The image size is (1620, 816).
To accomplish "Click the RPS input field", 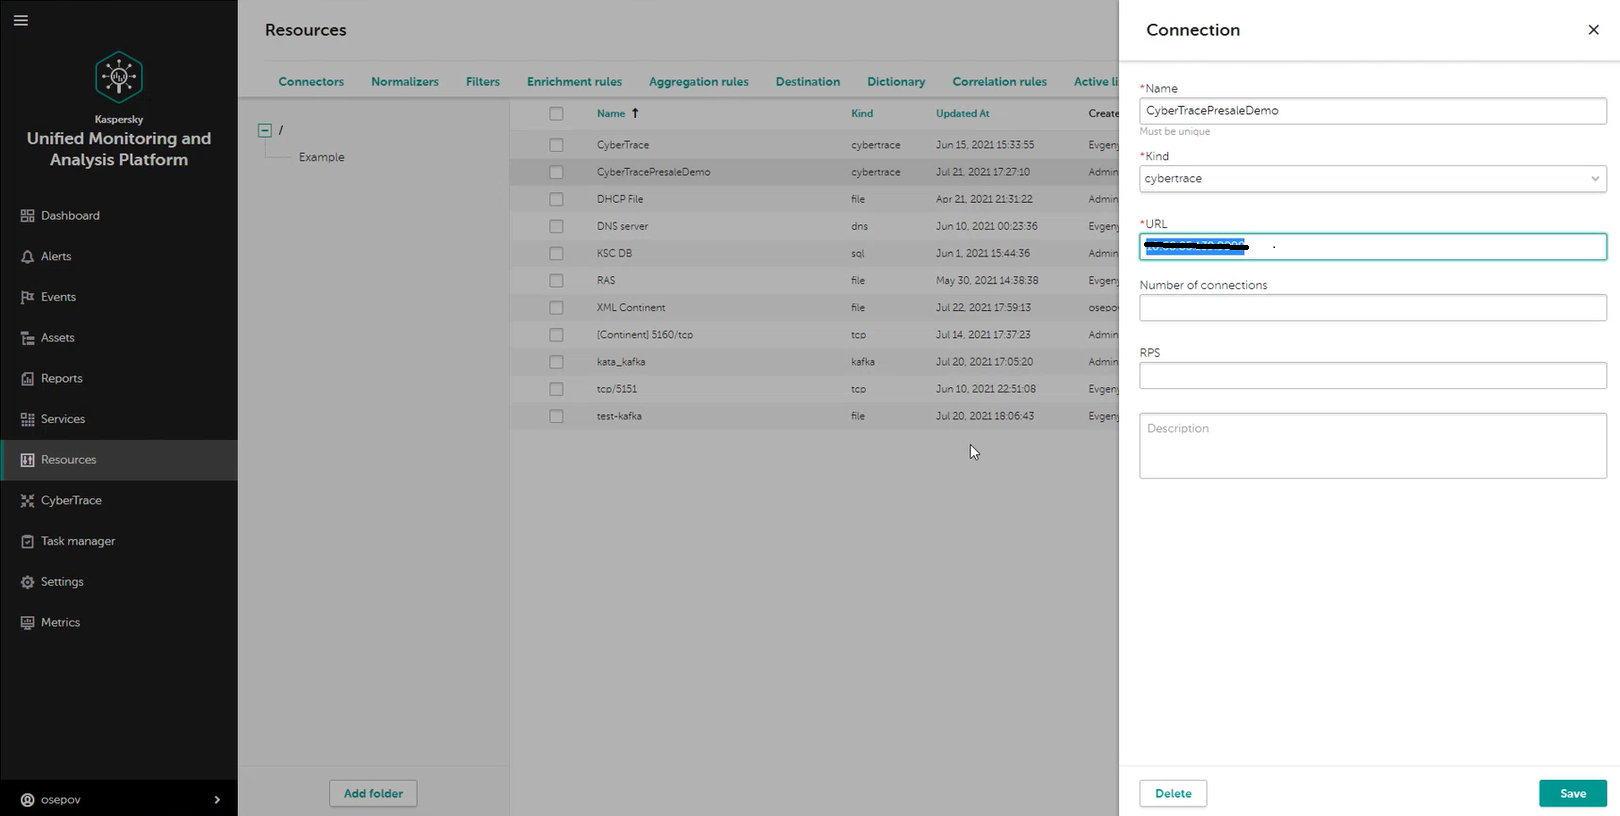I will click(1373, 376).
